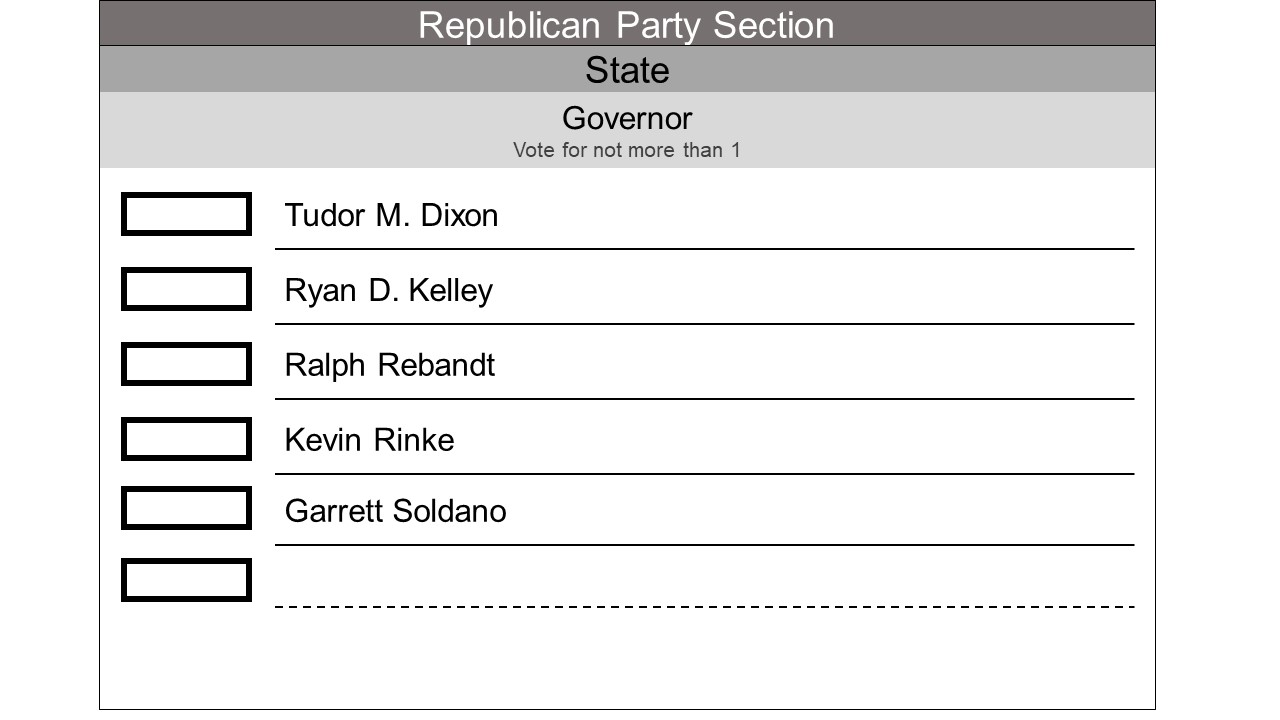Viewport: 1280px width, 720px height.
Task: Tick the box beside Ryan D. Kelley
Action: tap(186, 289)
